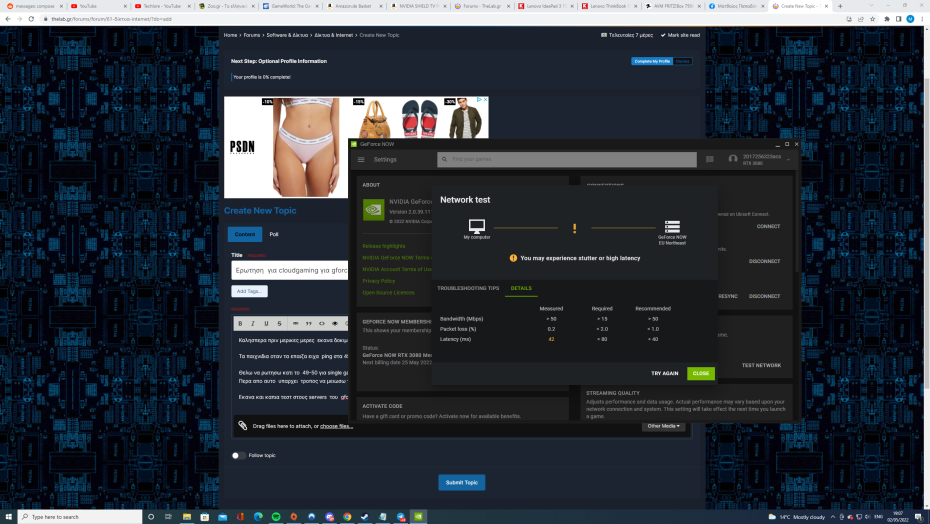The image size is (930, 524).
Task: Bookmark this page with the star icon
Action: tap(872, 19)
